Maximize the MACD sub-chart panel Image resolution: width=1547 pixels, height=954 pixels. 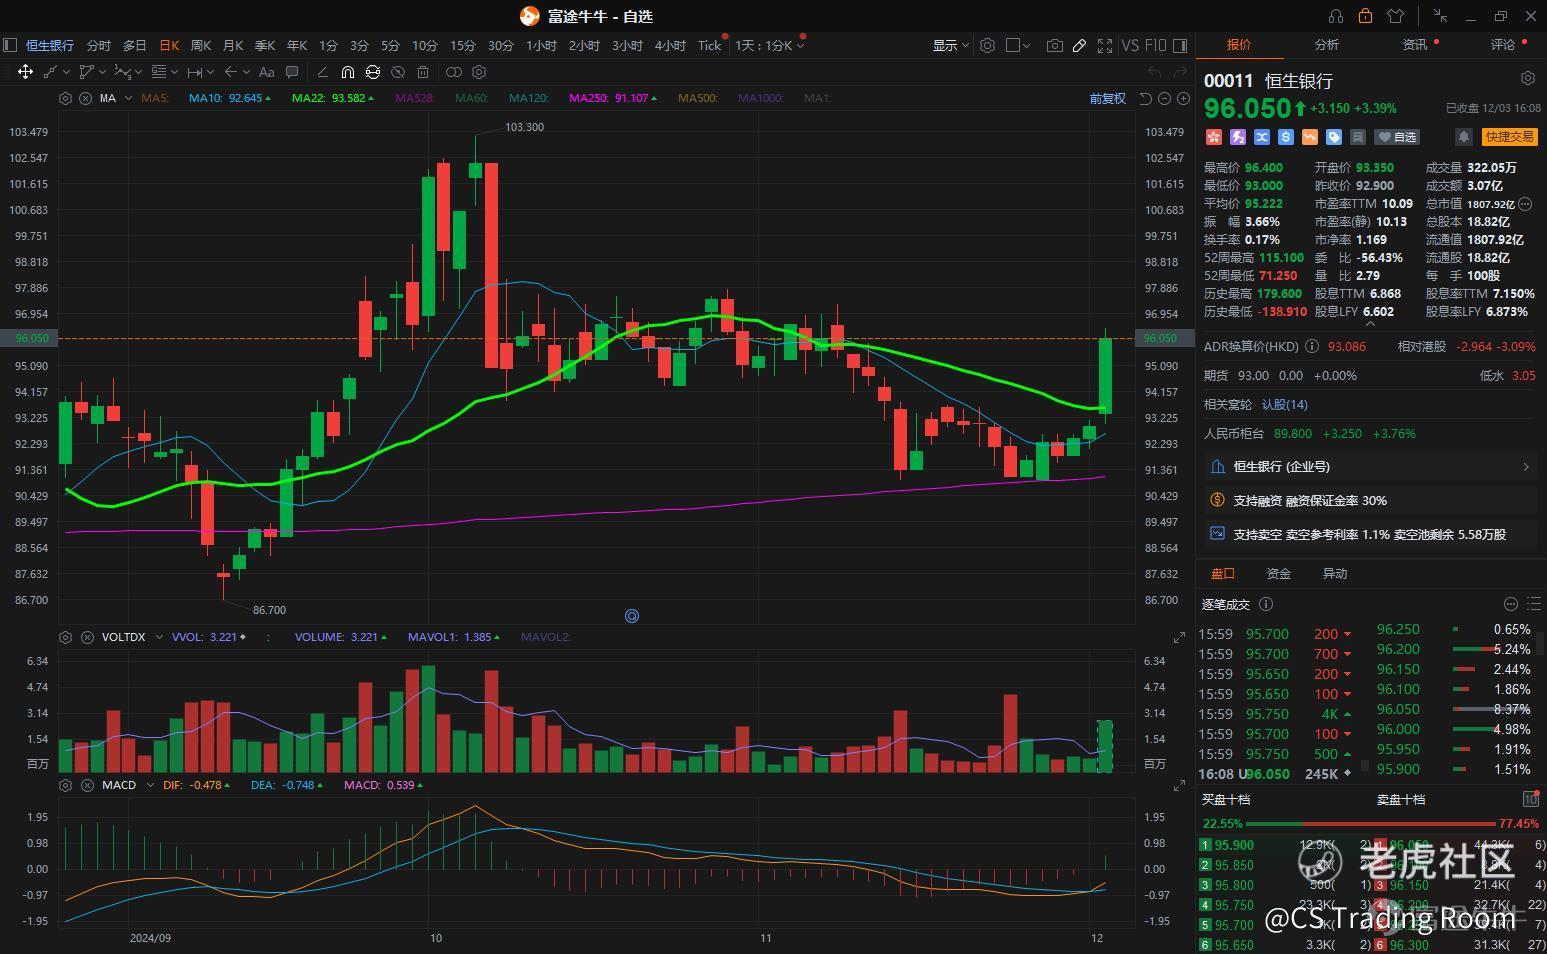click(x=1179, y=786)
